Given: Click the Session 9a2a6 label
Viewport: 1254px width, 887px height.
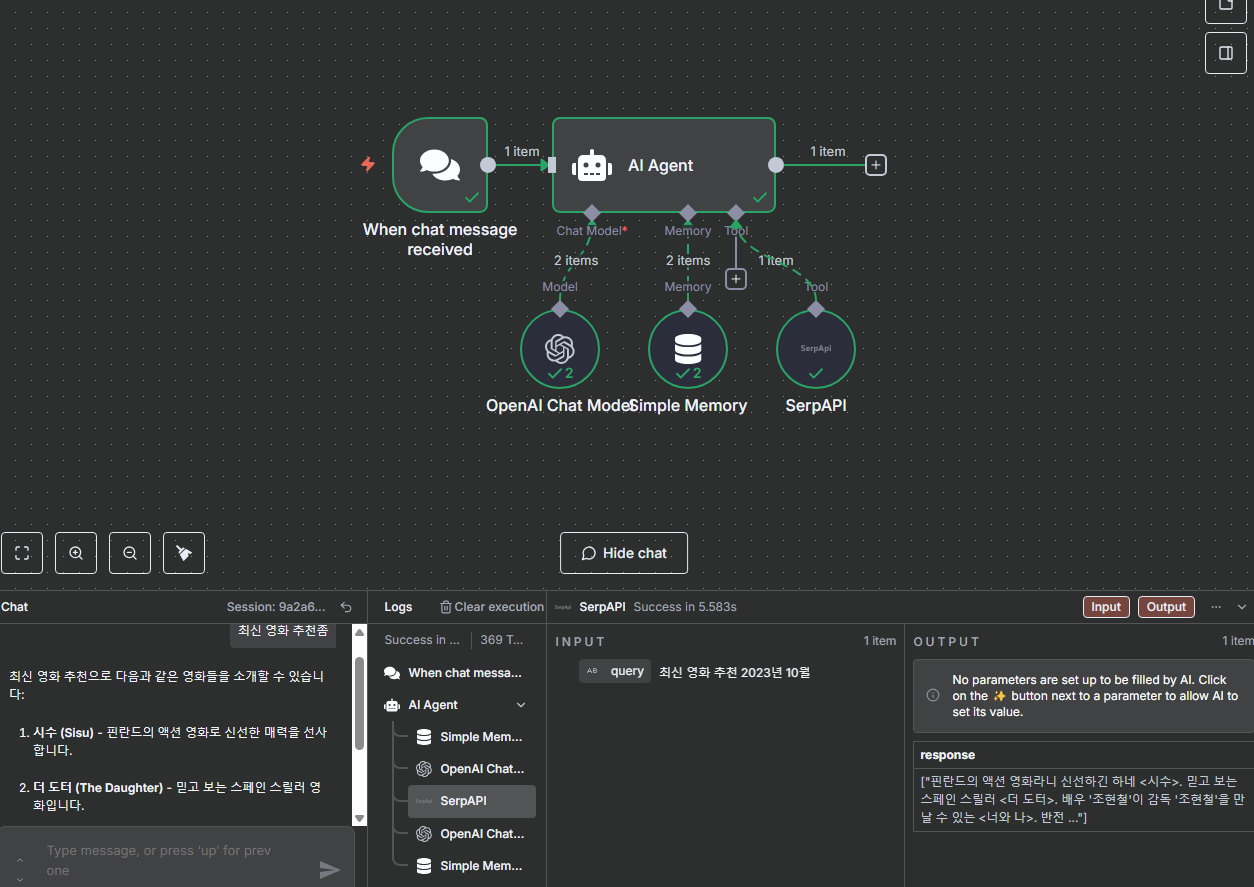Looking at the screenshot, I should pyautogui.click(x=276, y=607).
